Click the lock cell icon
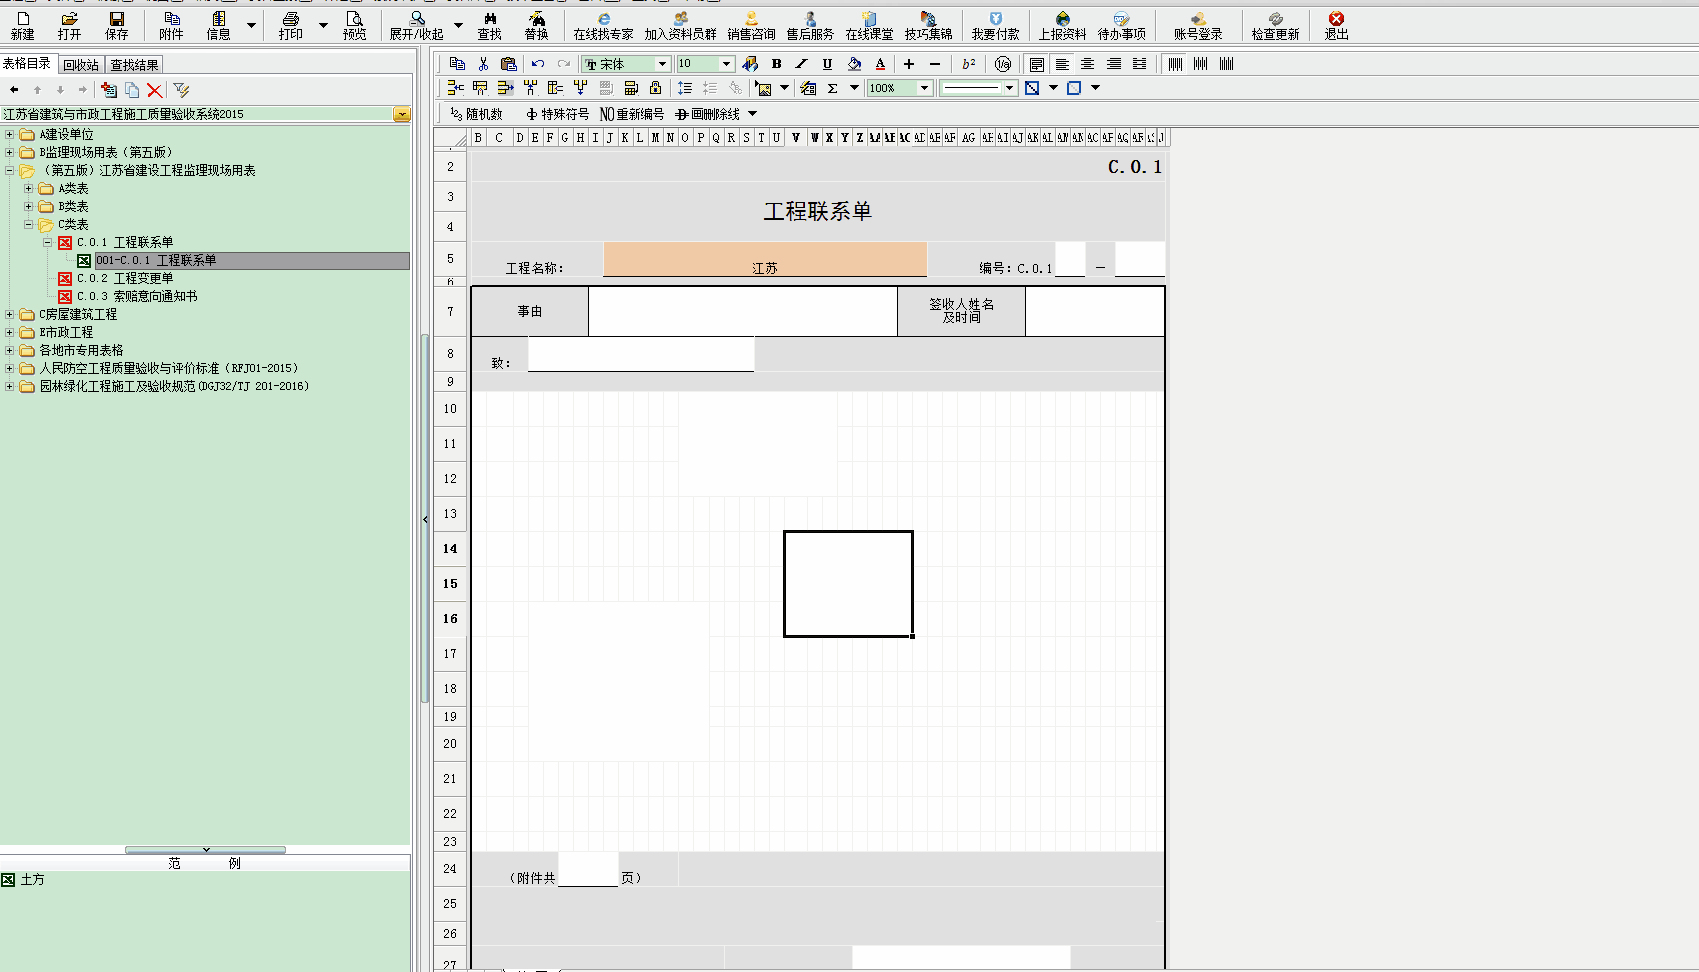Screen dimensions: 1699x972 655,88
